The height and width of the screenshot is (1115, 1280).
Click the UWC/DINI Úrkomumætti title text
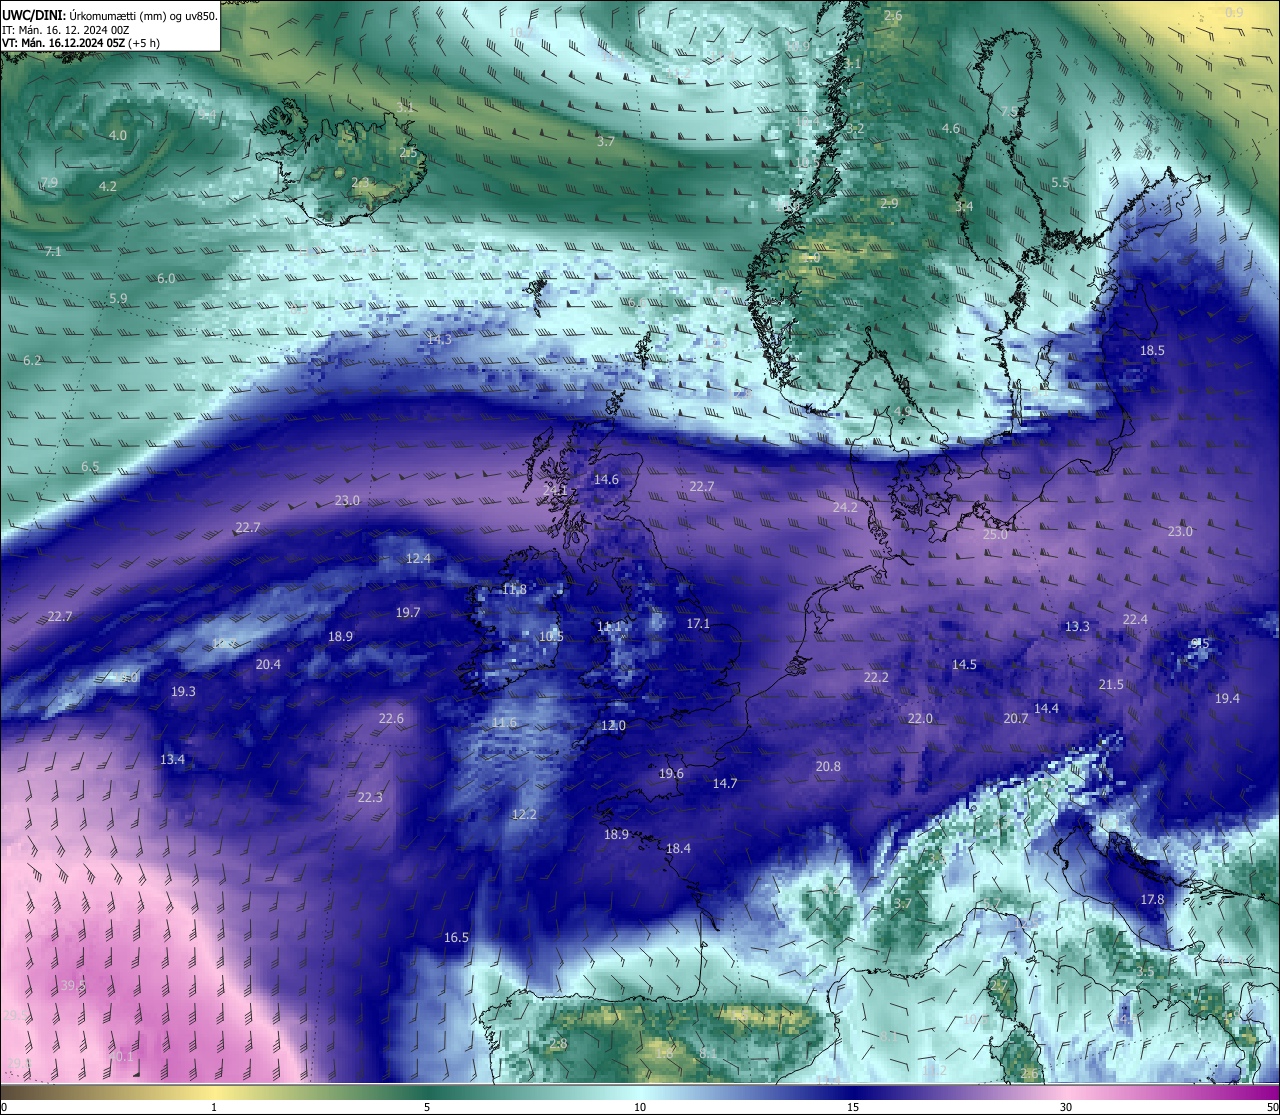point(110,16)
